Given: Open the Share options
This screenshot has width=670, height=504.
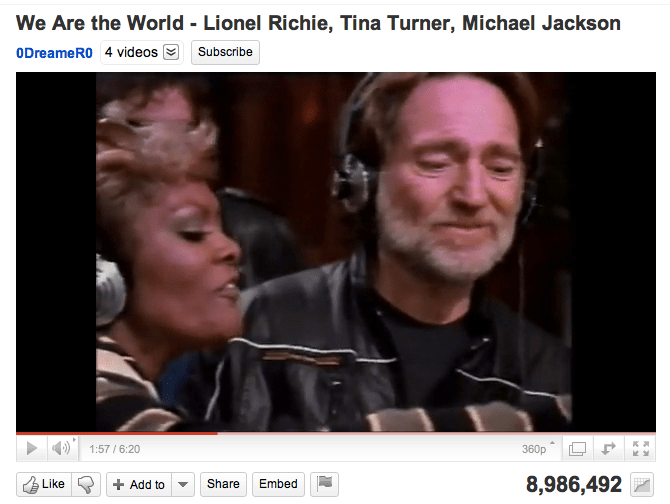Looking at the screenshot, I should [223, 484].
